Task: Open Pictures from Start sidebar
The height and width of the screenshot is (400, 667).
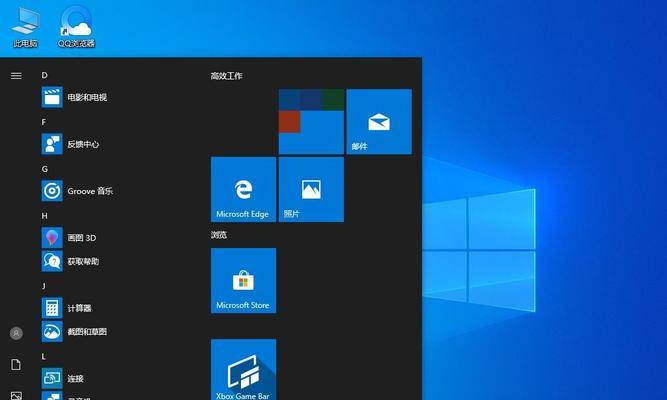Action: [x=16, y=396]
